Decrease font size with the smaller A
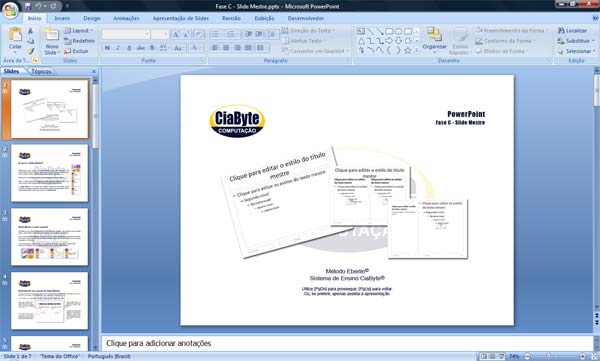 pos(186,34)
